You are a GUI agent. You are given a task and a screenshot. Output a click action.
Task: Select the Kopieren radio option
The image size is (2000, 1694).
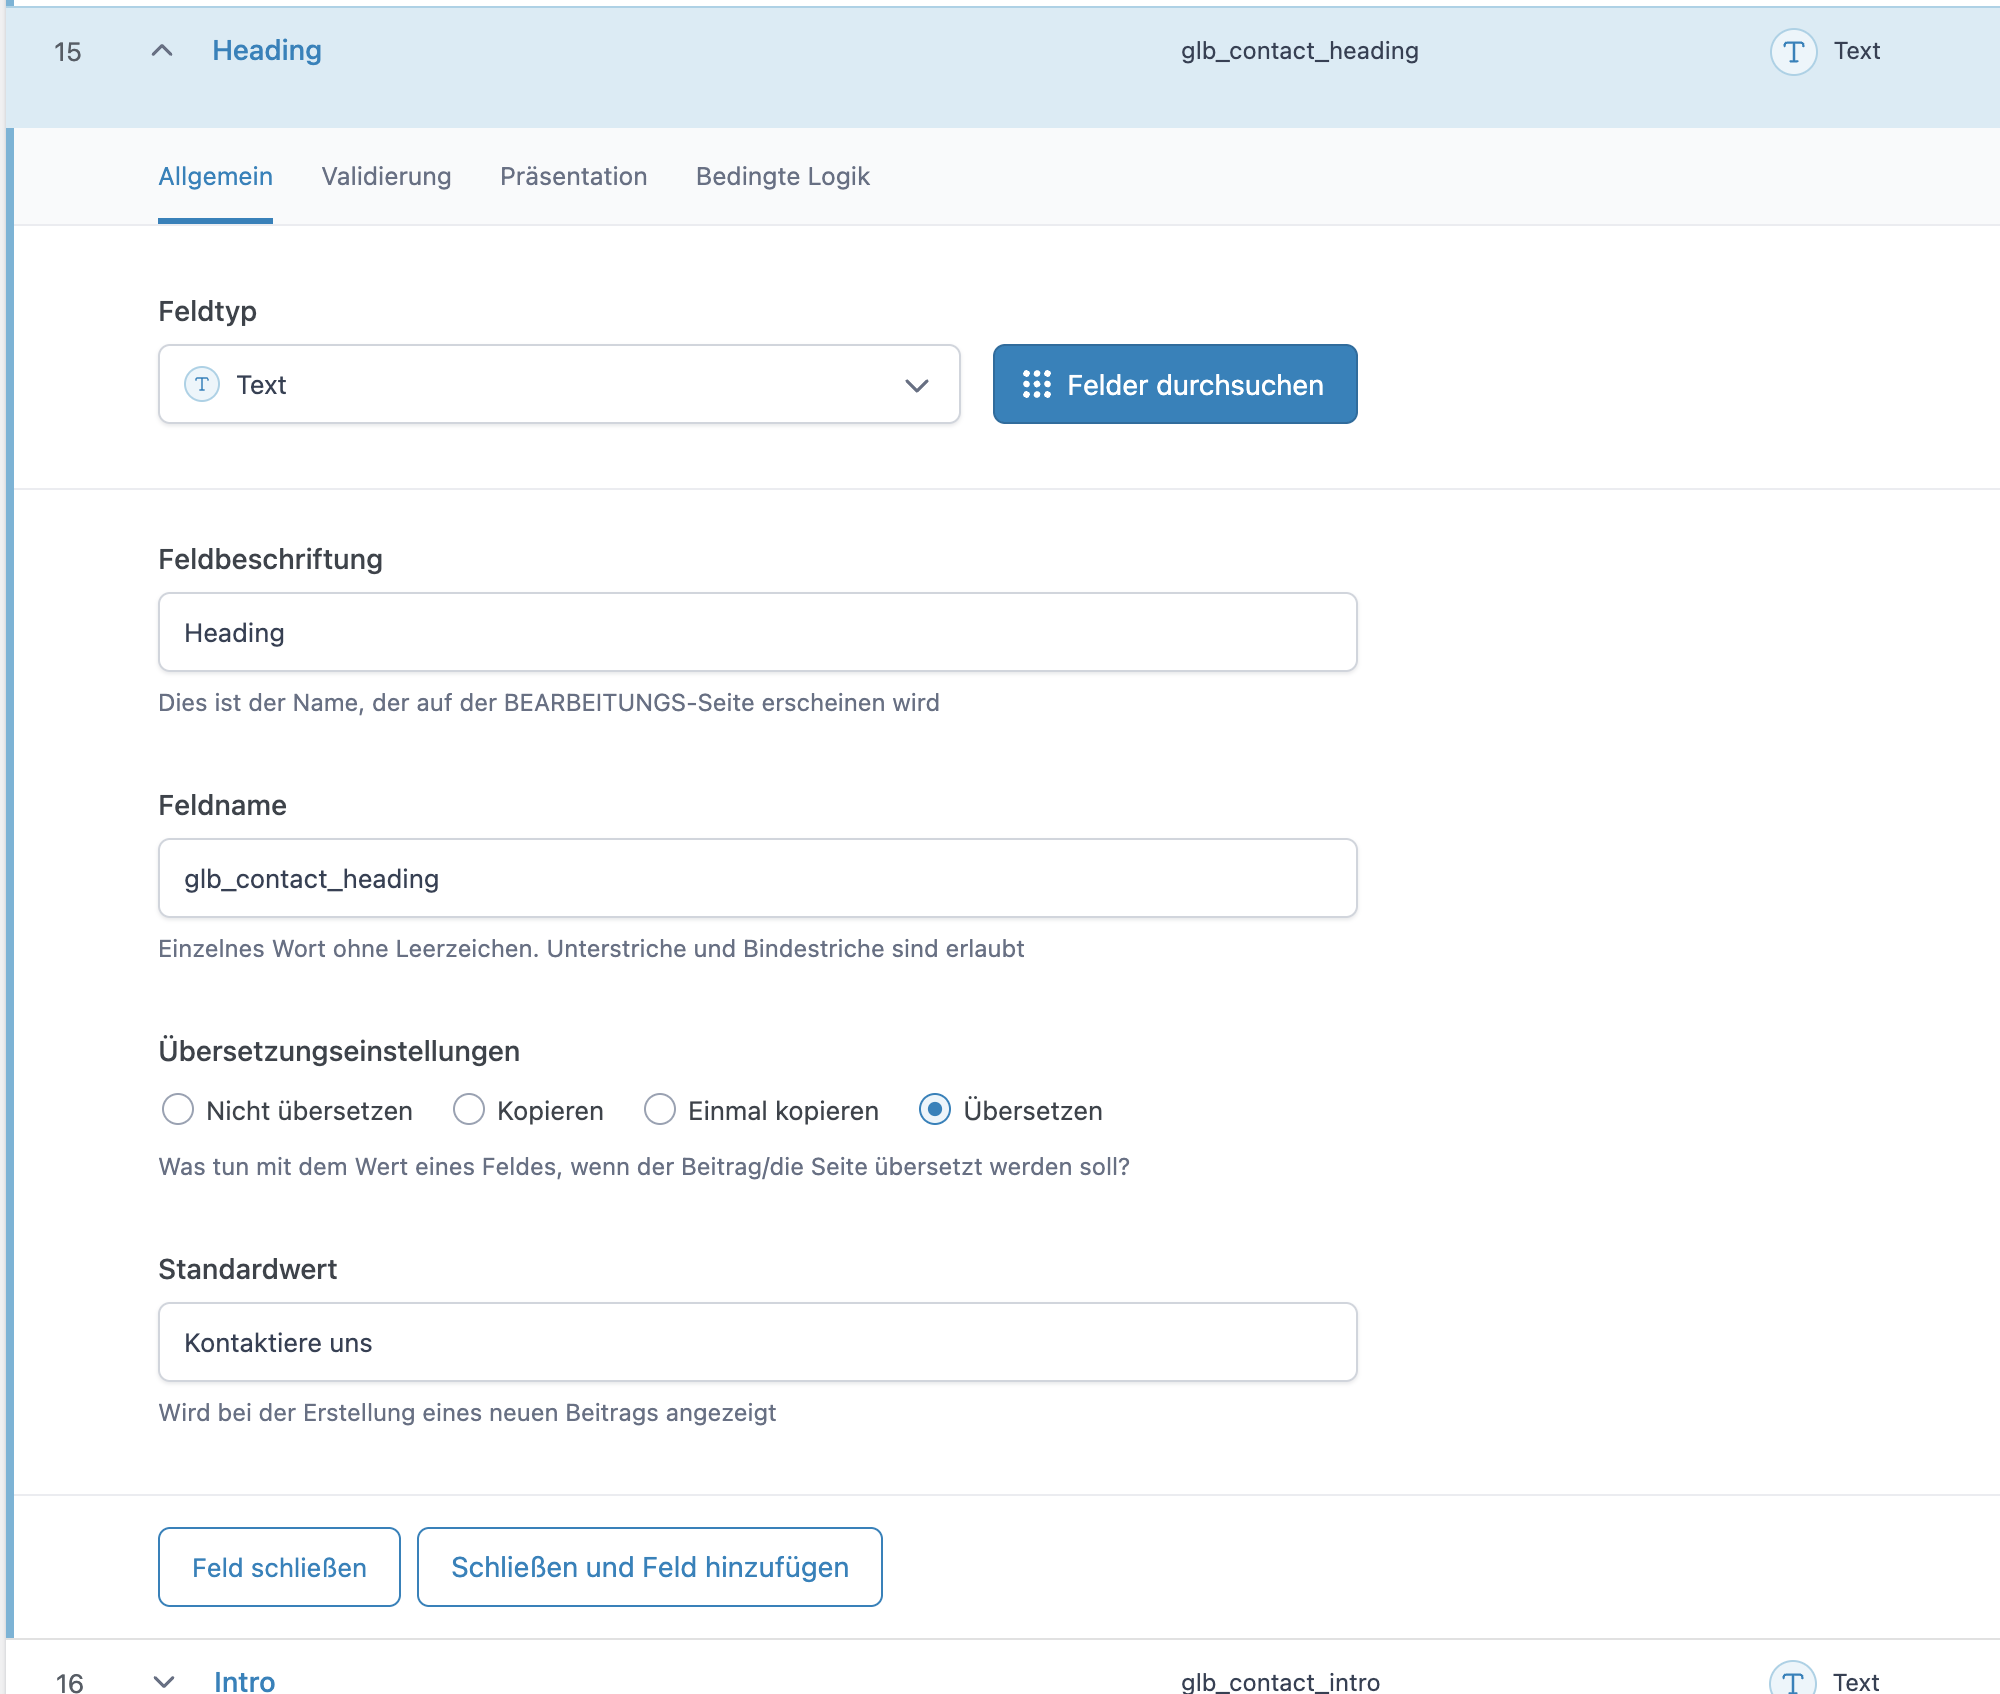pyautogui.click(x=469, y=1110)
